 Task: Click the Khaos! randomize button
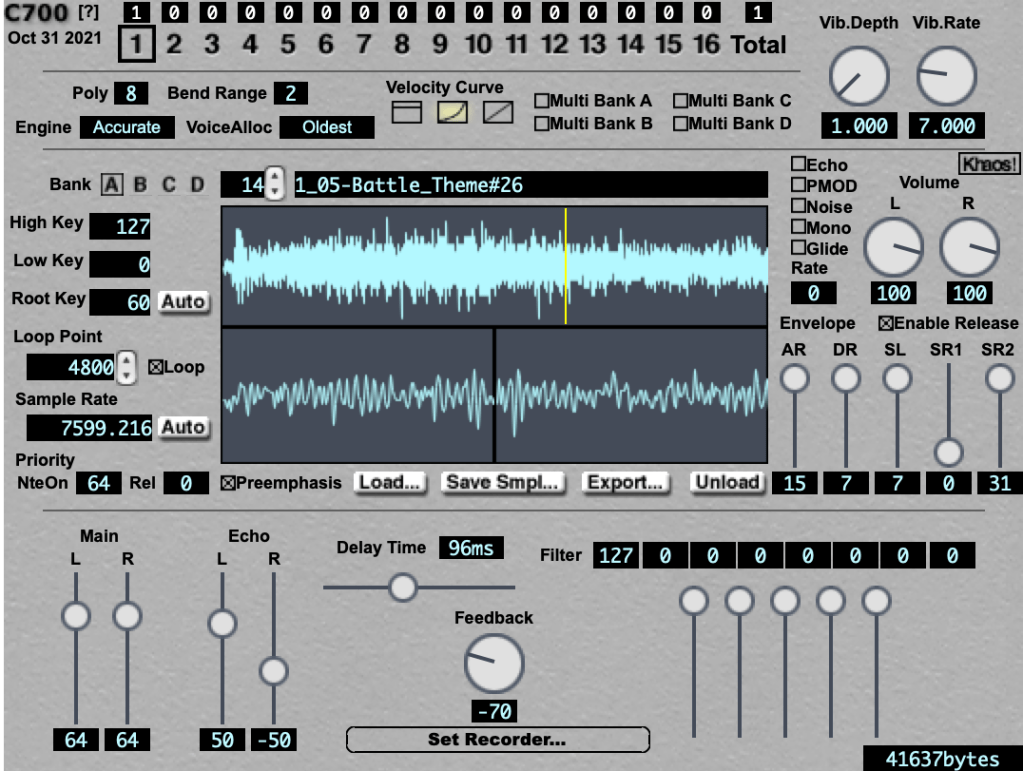[x=988, y=163]
